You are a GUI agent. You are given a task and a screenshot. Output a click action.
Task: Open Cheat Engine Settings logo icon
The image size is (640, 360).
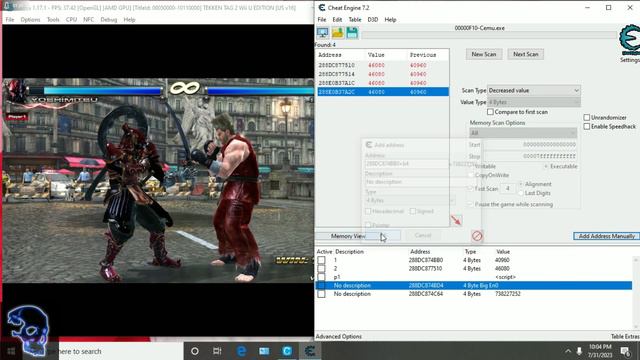coord(630,40)
